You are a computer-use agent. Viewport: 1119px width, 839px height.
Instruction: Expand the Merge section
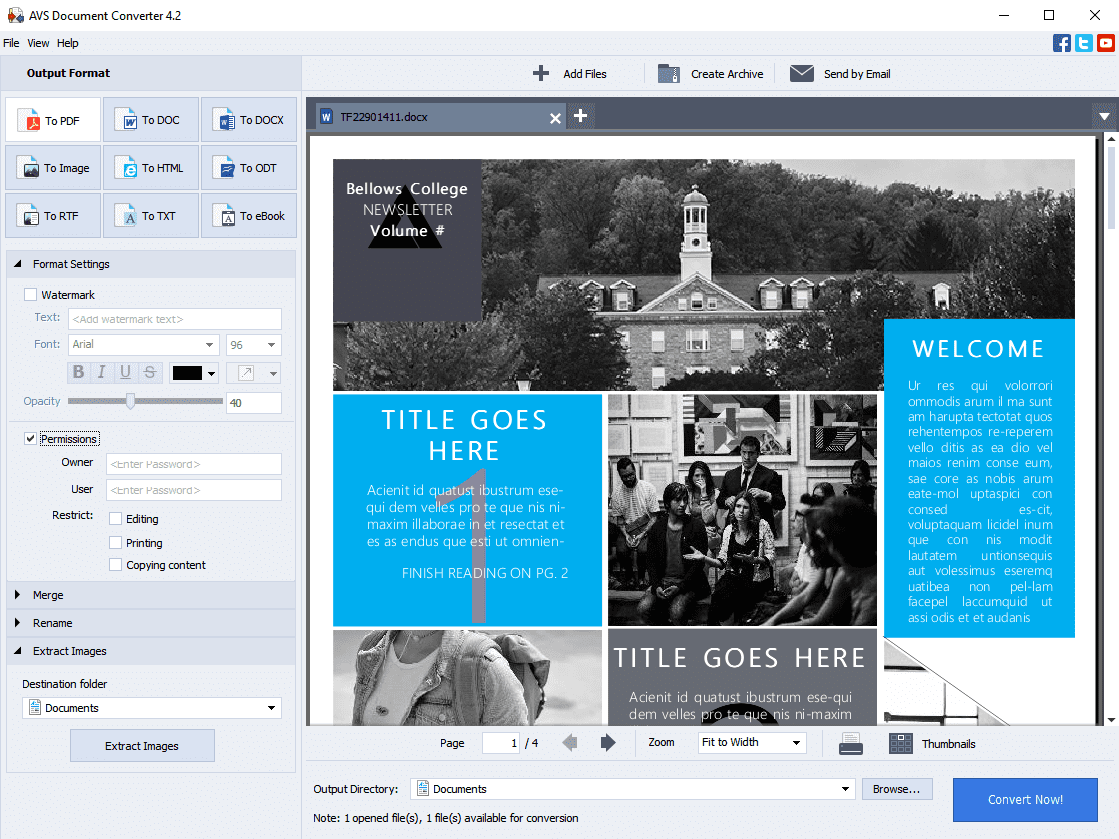click(x=18, y=594)
